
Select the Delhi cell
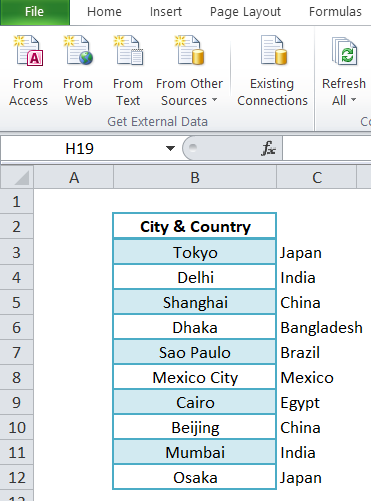tap(195, 277)
